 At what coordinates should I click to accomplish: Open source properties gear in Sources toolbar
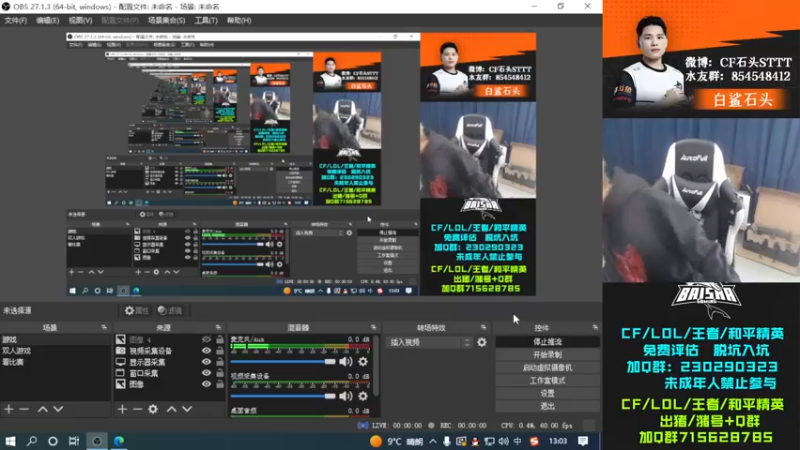tap(153, 409)
